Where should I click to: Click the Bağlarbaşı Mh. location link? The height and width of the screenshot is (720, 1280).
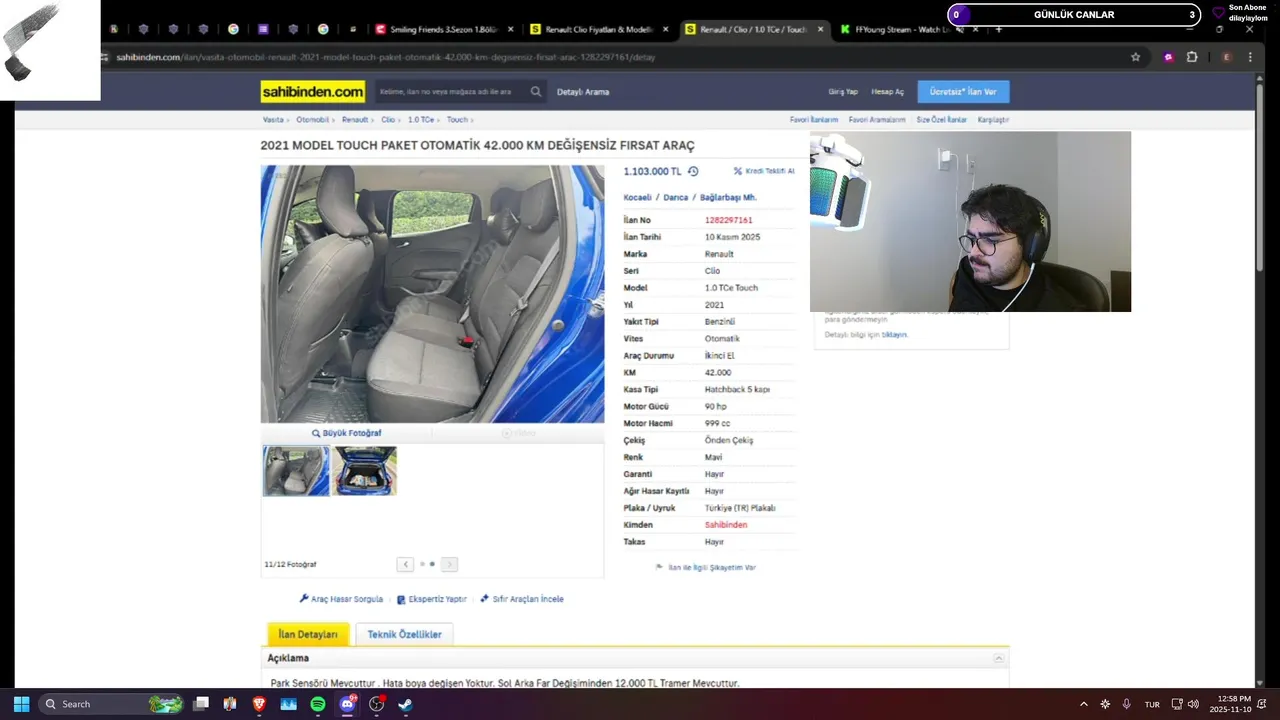[728, 197]
